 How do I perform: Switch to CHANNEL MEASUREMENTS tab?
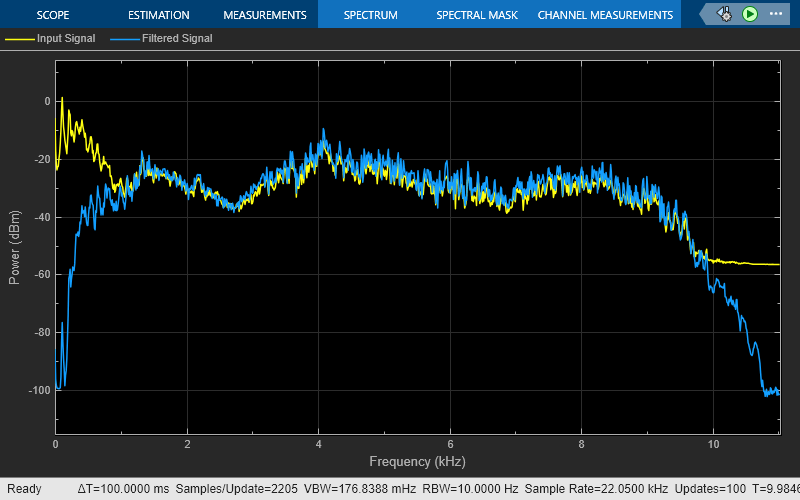(x=605, y=15)
